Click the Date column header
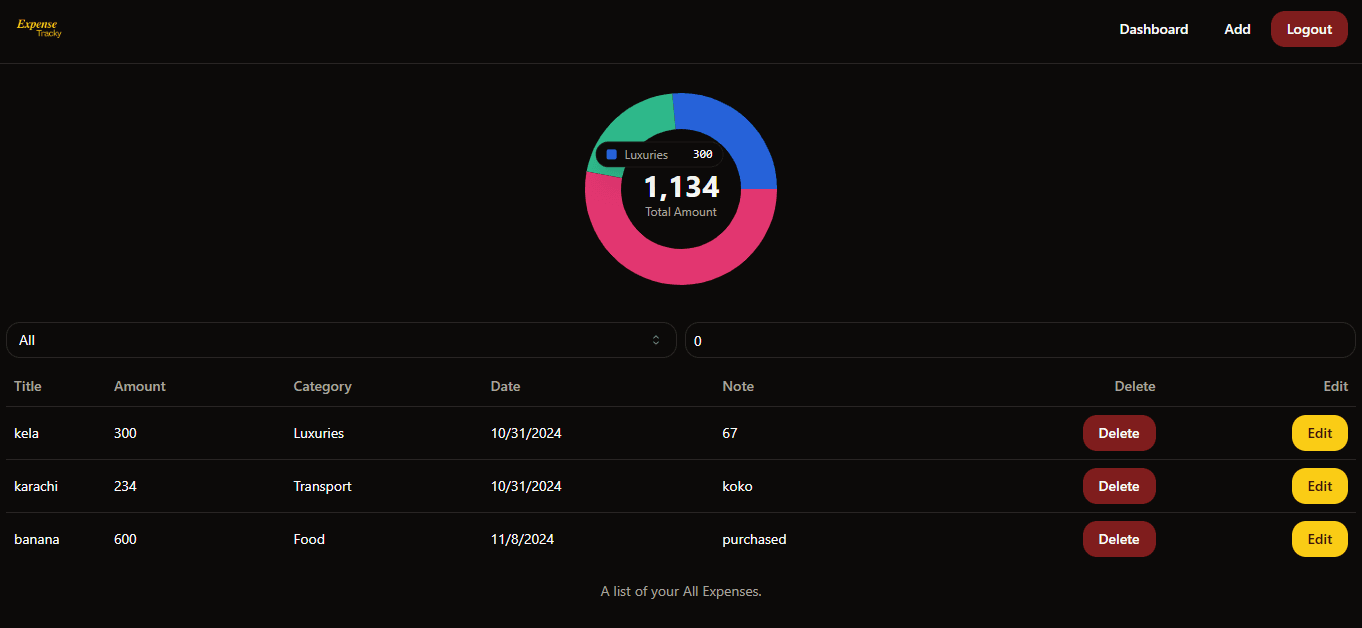The width and height of the screenshot is (1362, 628). point(505,386)
